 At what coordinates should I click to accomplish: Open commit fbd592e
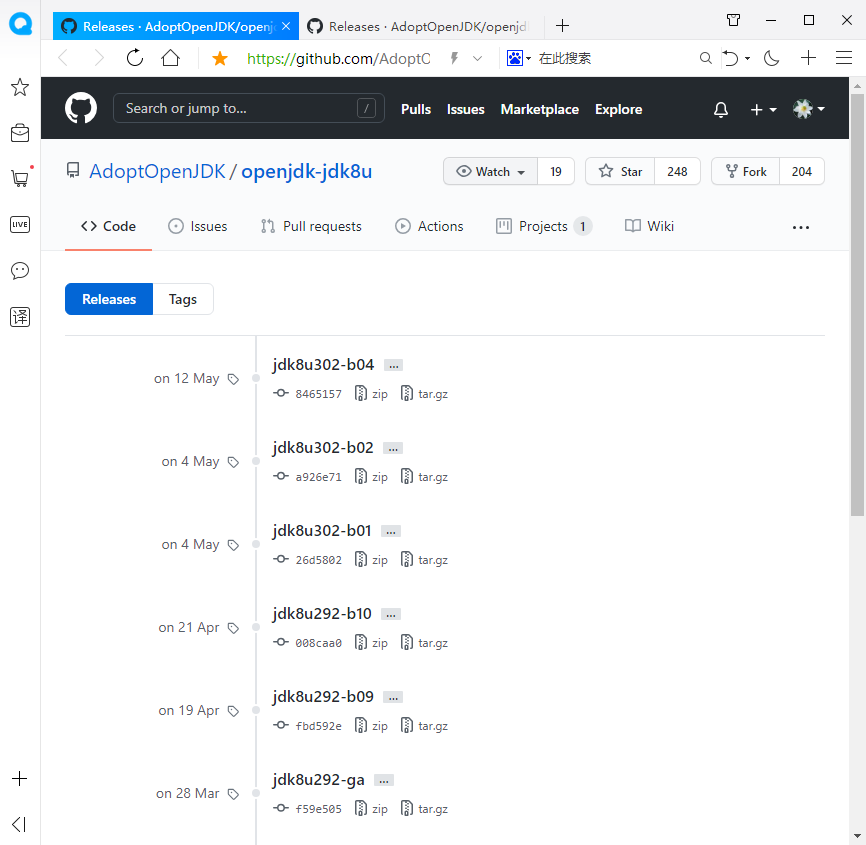318,726
